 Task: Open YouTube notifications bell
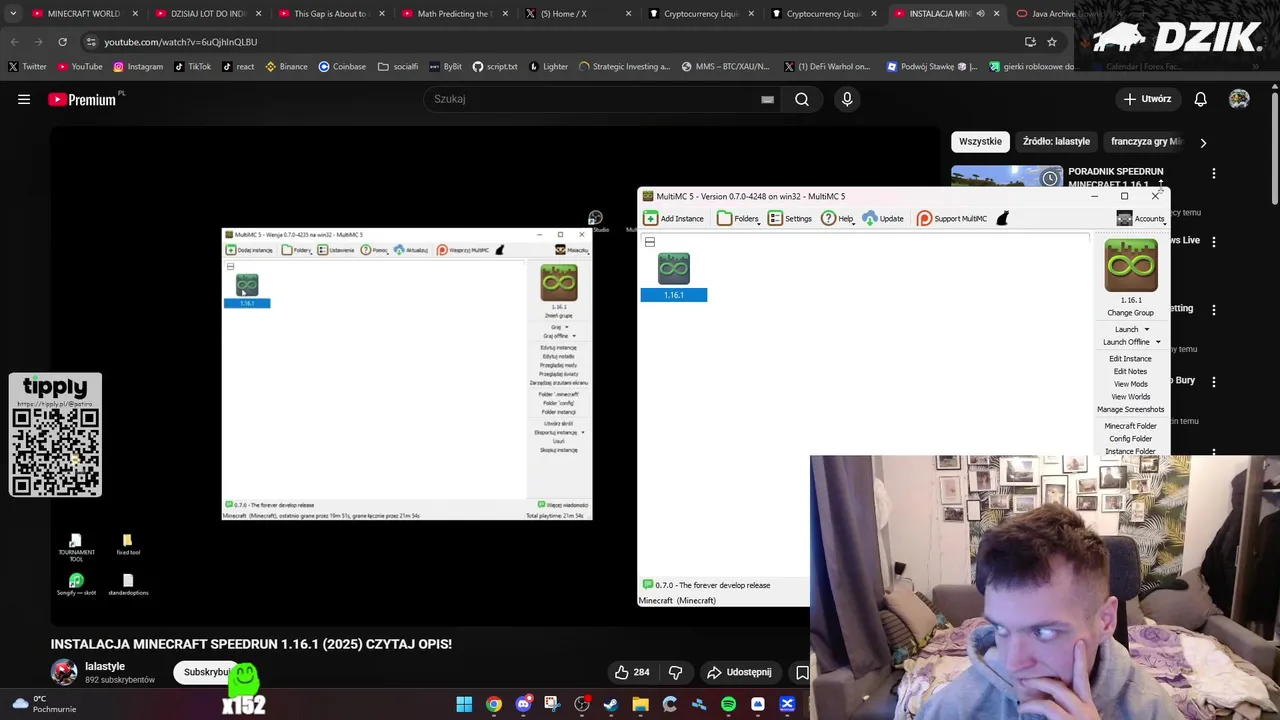pos(1200,99)
